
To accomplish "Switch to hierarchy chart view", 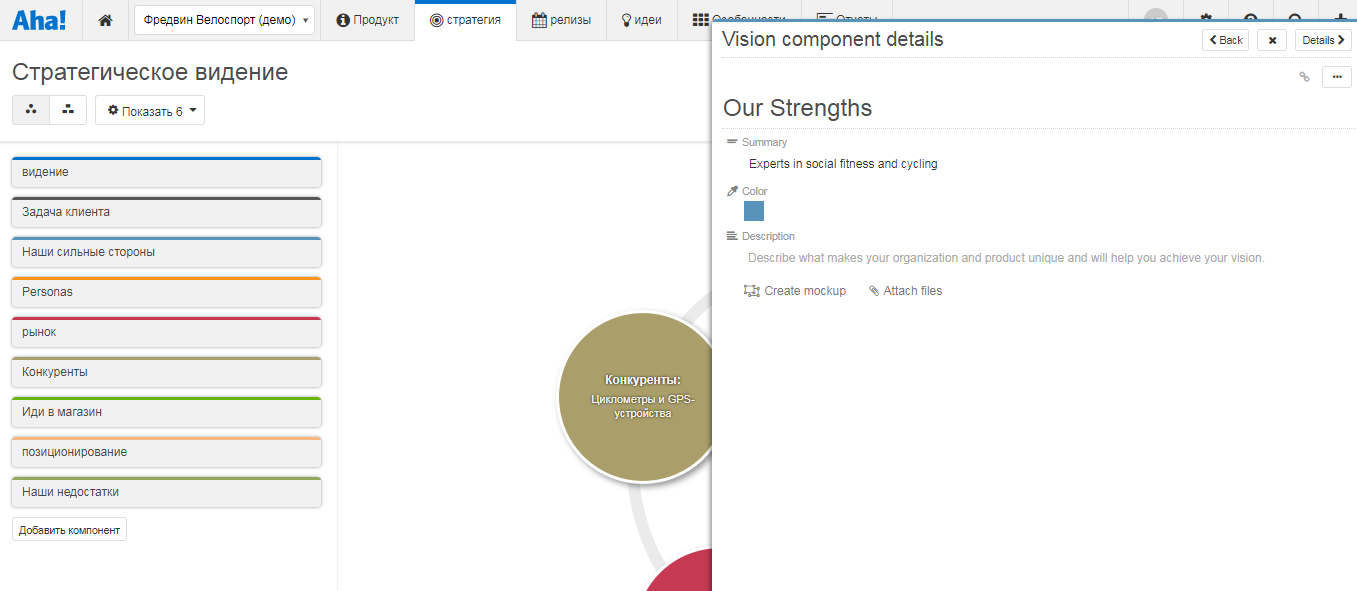I will point(68,110).
